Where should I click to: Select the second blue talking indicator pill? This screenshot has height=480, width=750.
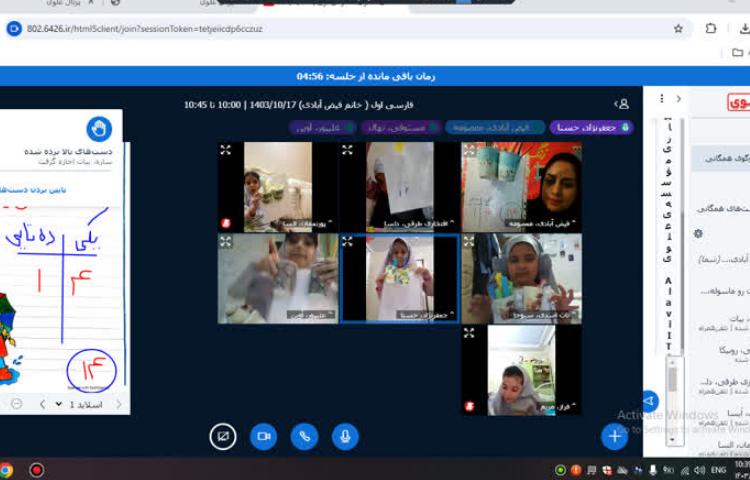495,128
